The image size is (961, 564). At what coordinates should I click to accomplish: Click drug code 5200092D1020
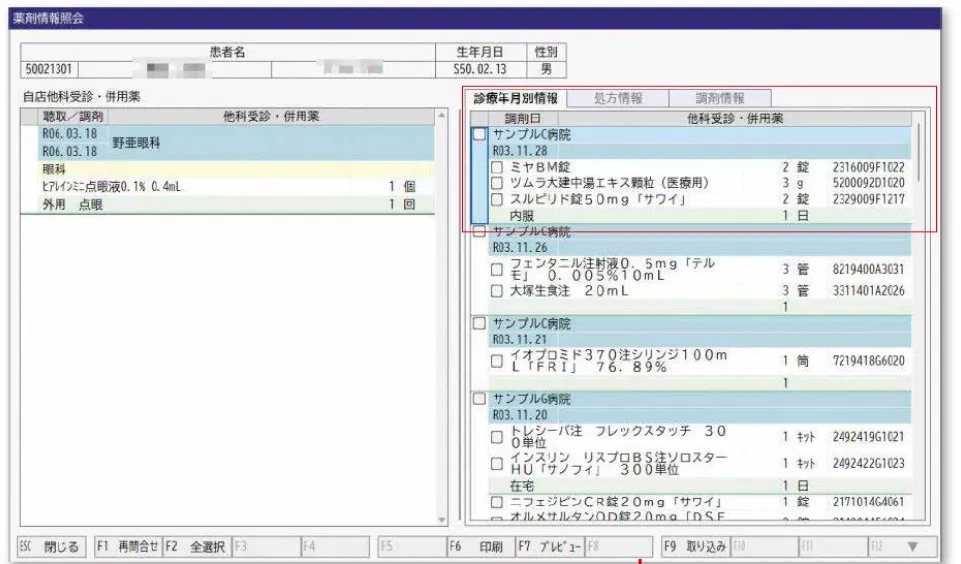868,183
